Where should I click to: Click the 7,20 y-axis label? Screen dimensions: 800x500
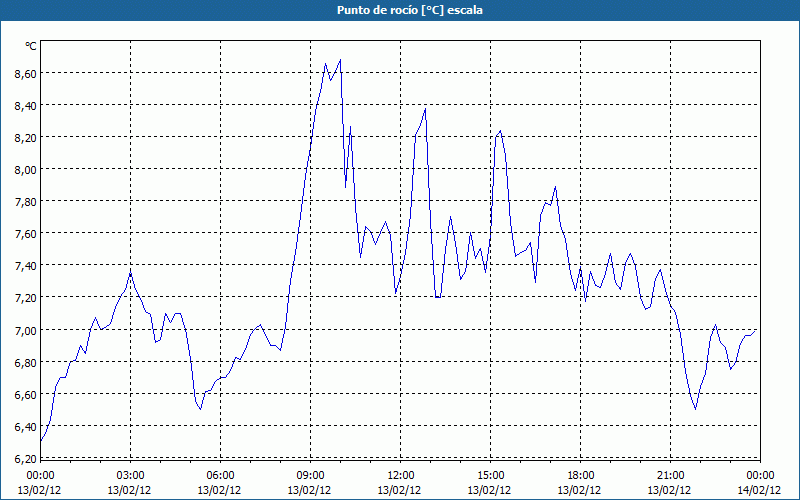coord(26,298)
